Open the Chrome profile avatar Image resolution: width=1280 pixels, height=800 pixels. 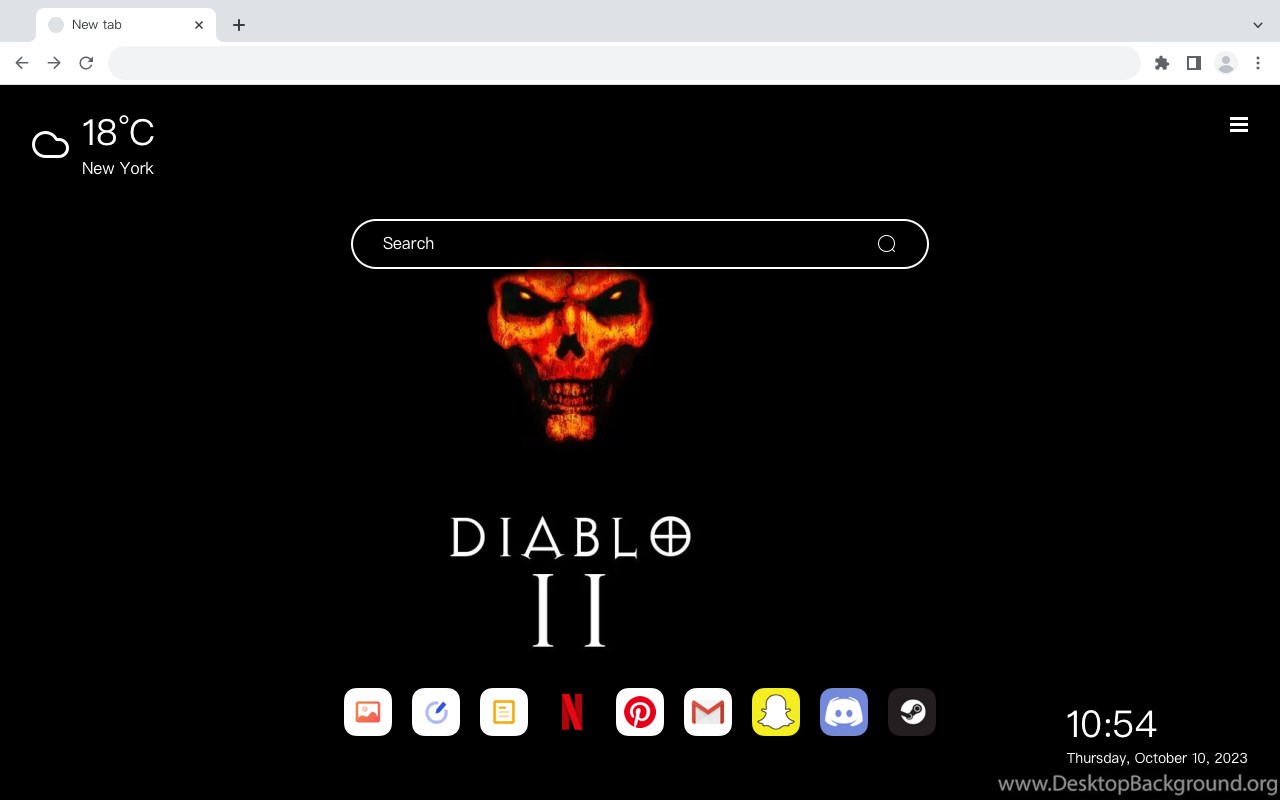point(1226,63)
